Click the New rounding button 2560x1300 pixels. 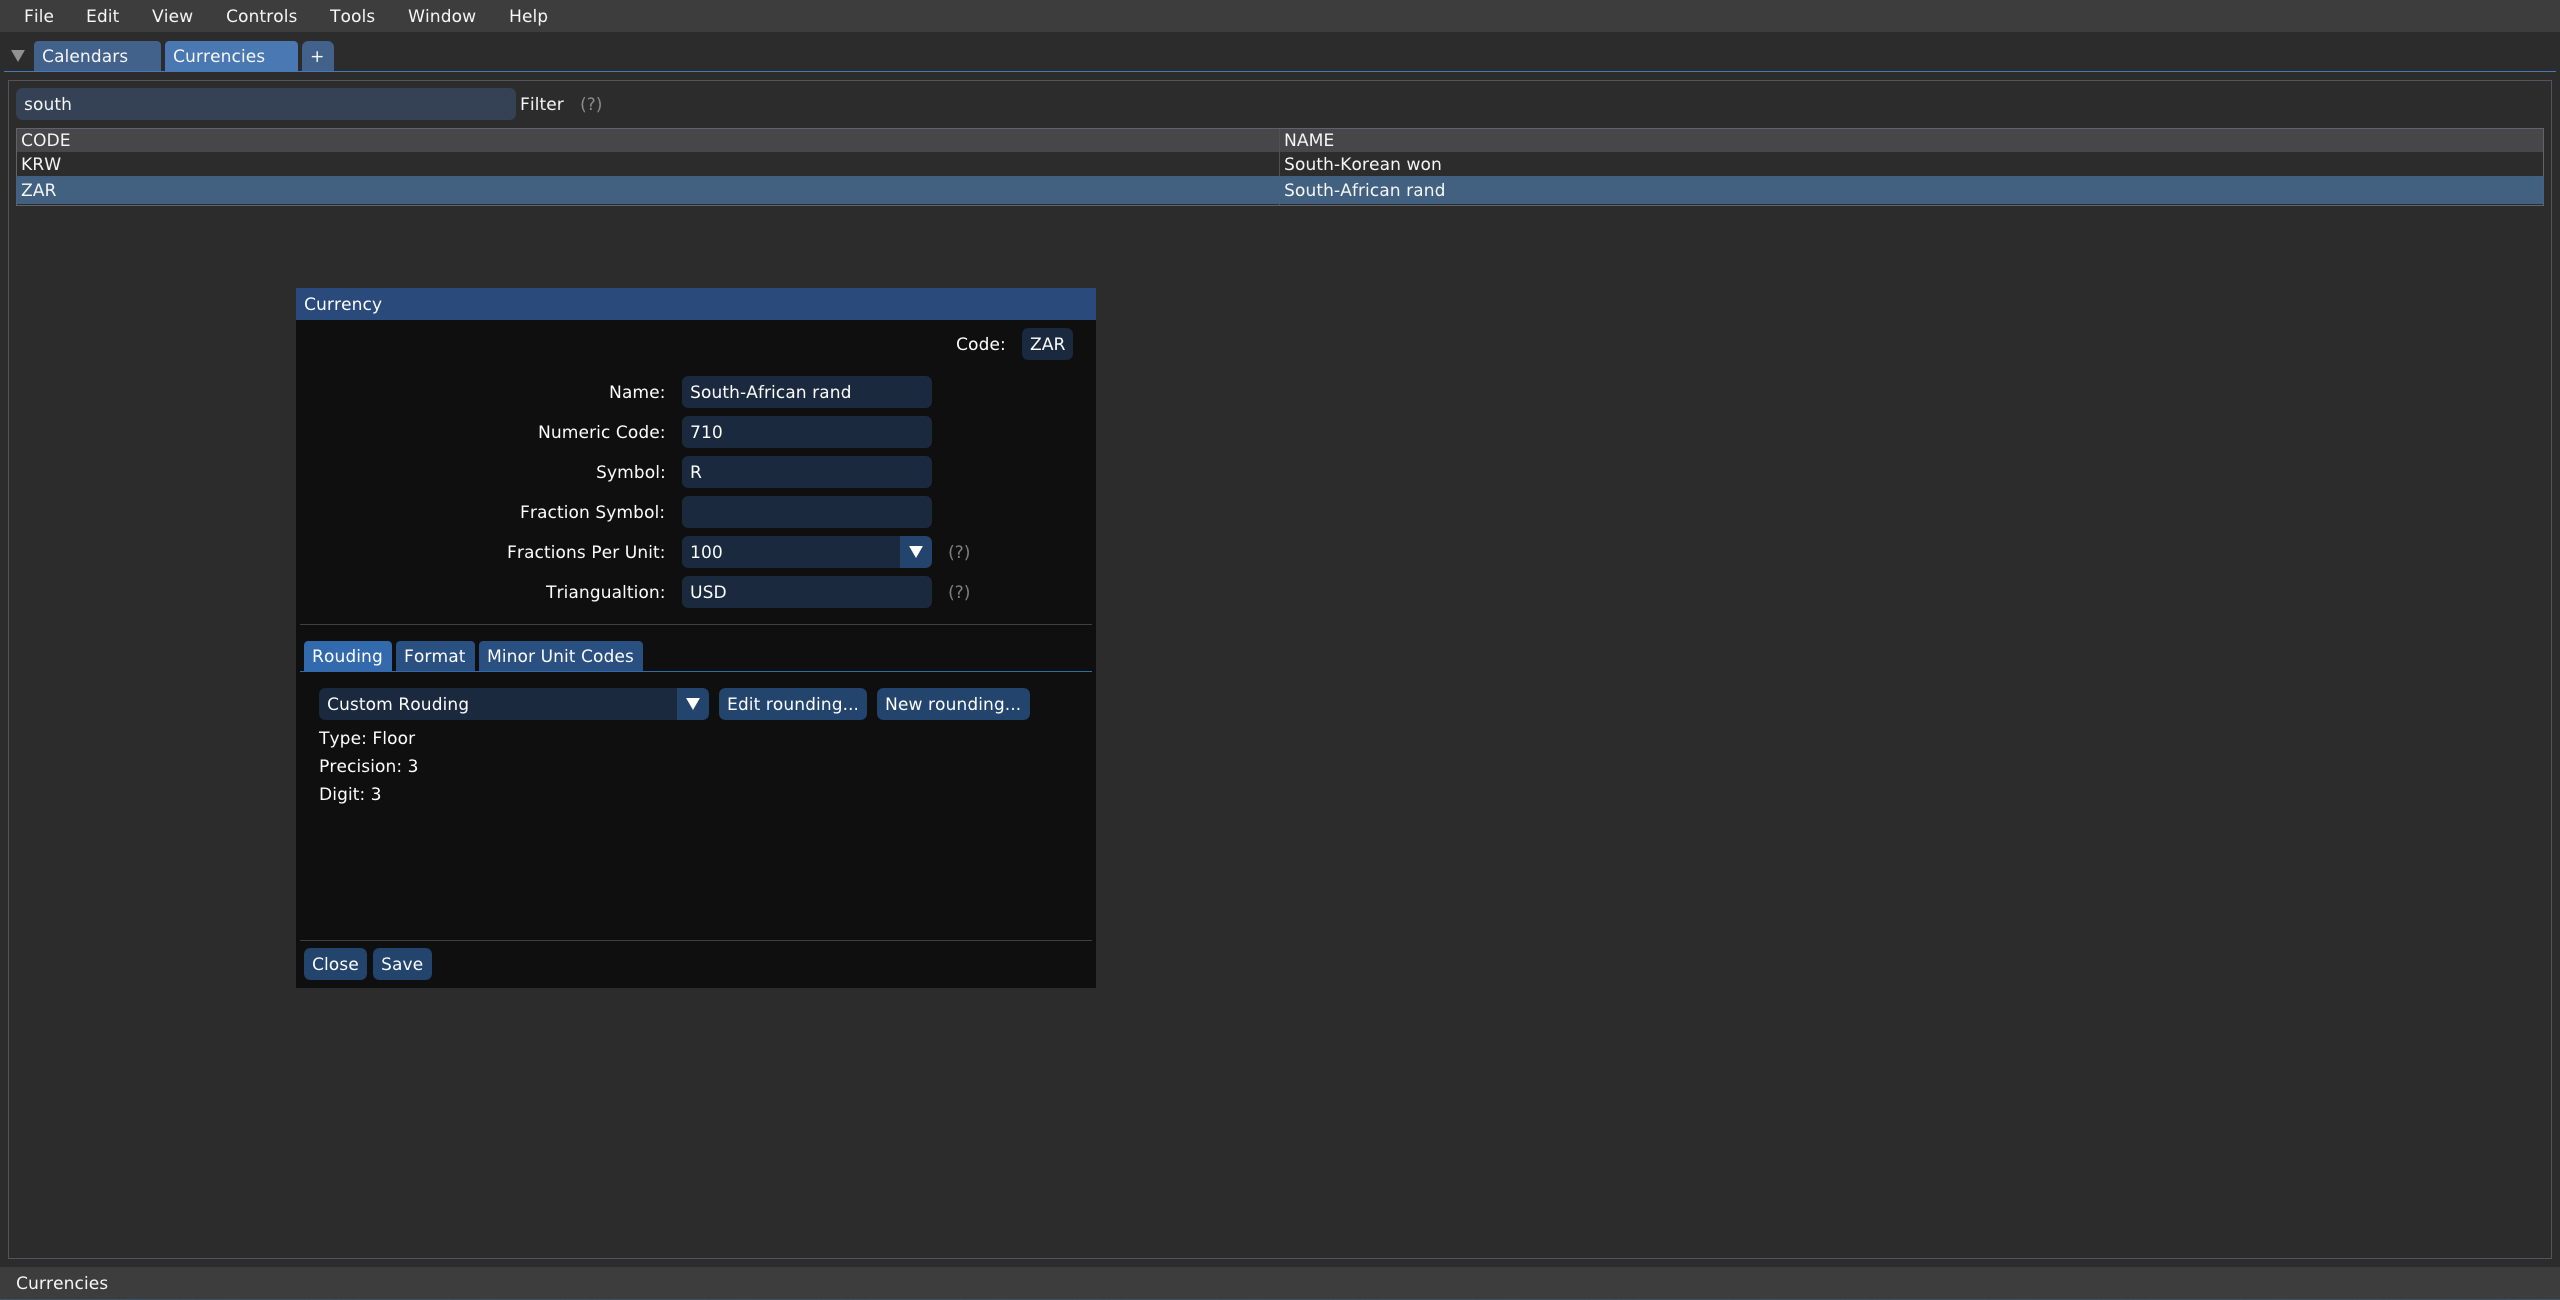tap(952, 704)
